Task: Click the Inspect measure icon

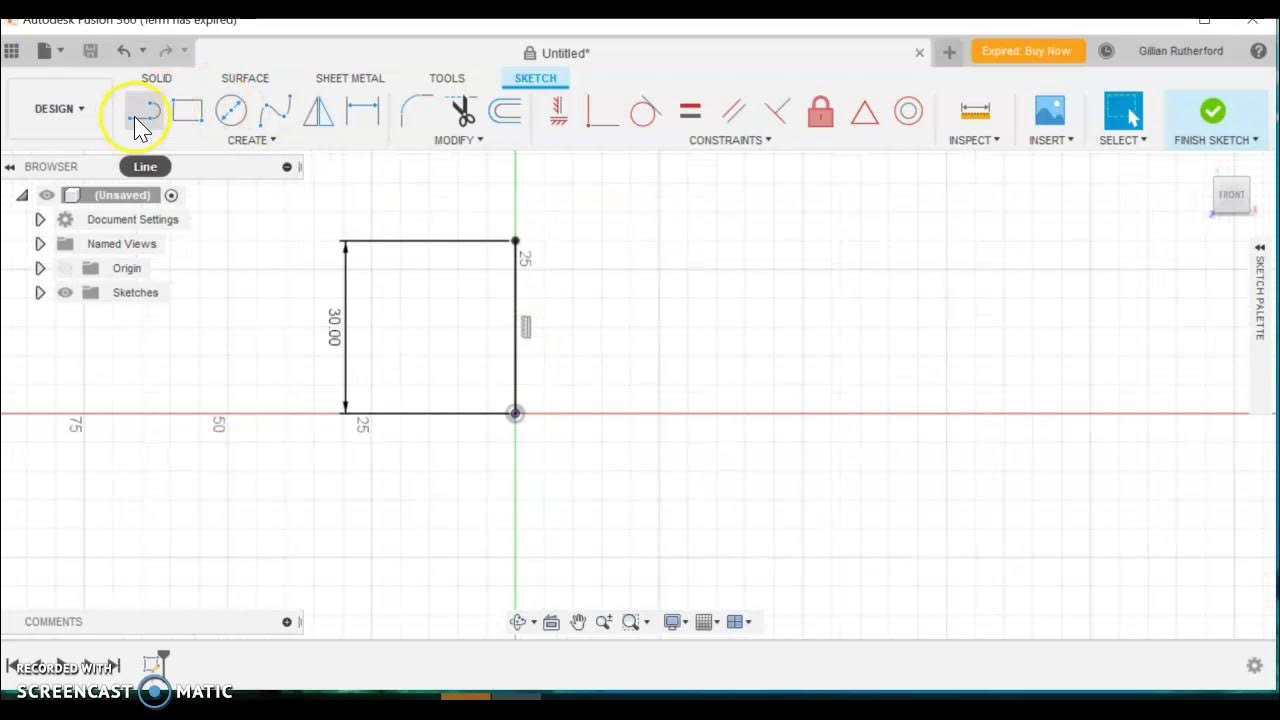Action: pos(975,111)
